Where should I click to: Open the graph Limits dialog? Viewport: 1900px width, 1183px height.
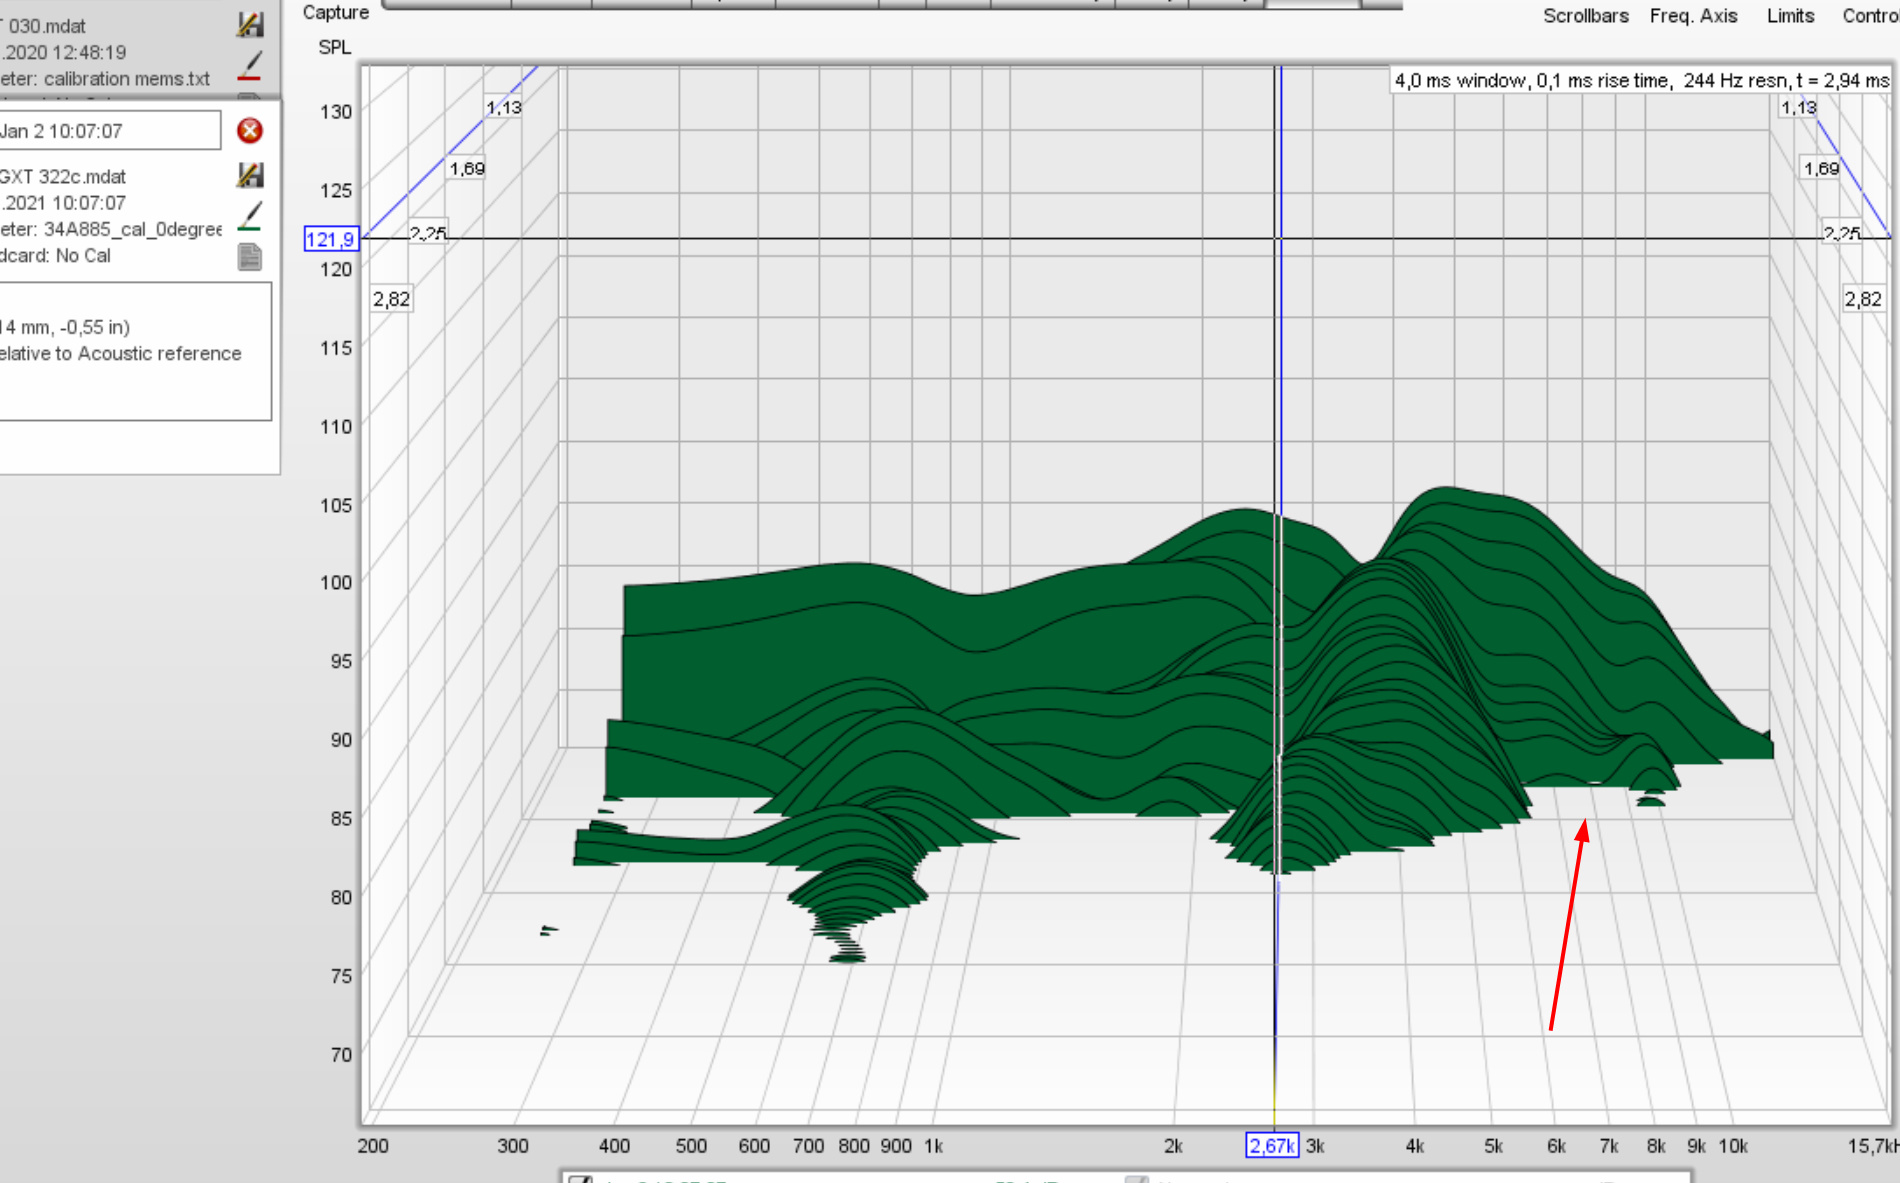tap(1790, 16)
